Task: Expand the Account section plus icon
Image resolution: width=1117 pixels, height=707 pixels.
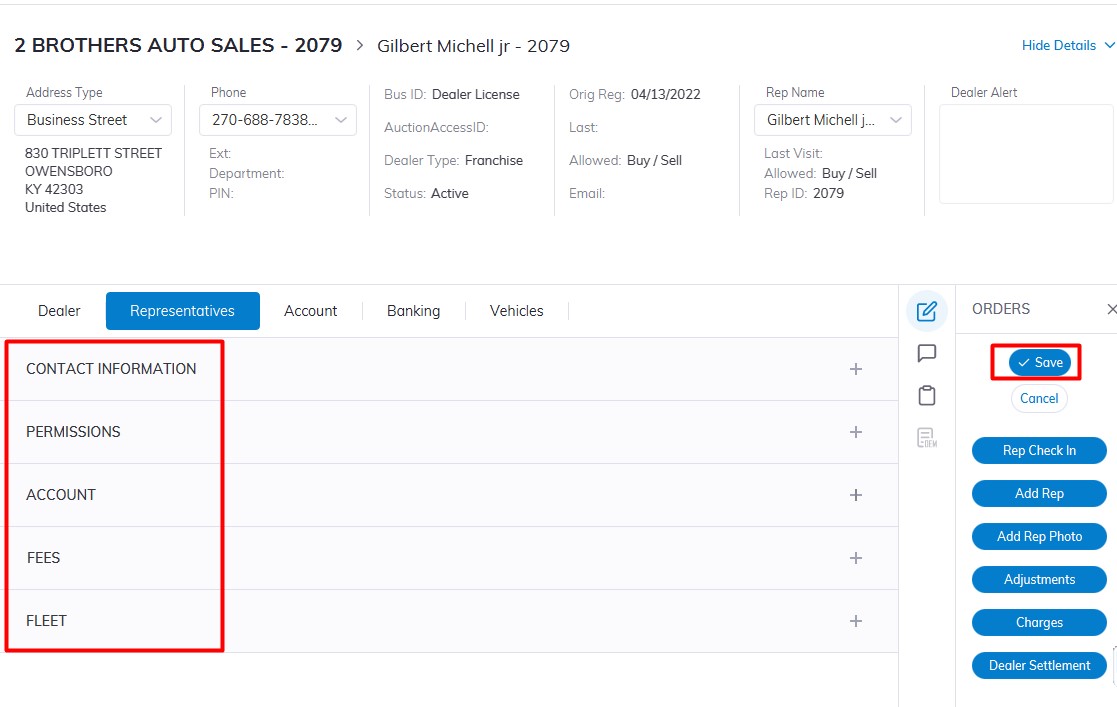Action: coord(855,495)
